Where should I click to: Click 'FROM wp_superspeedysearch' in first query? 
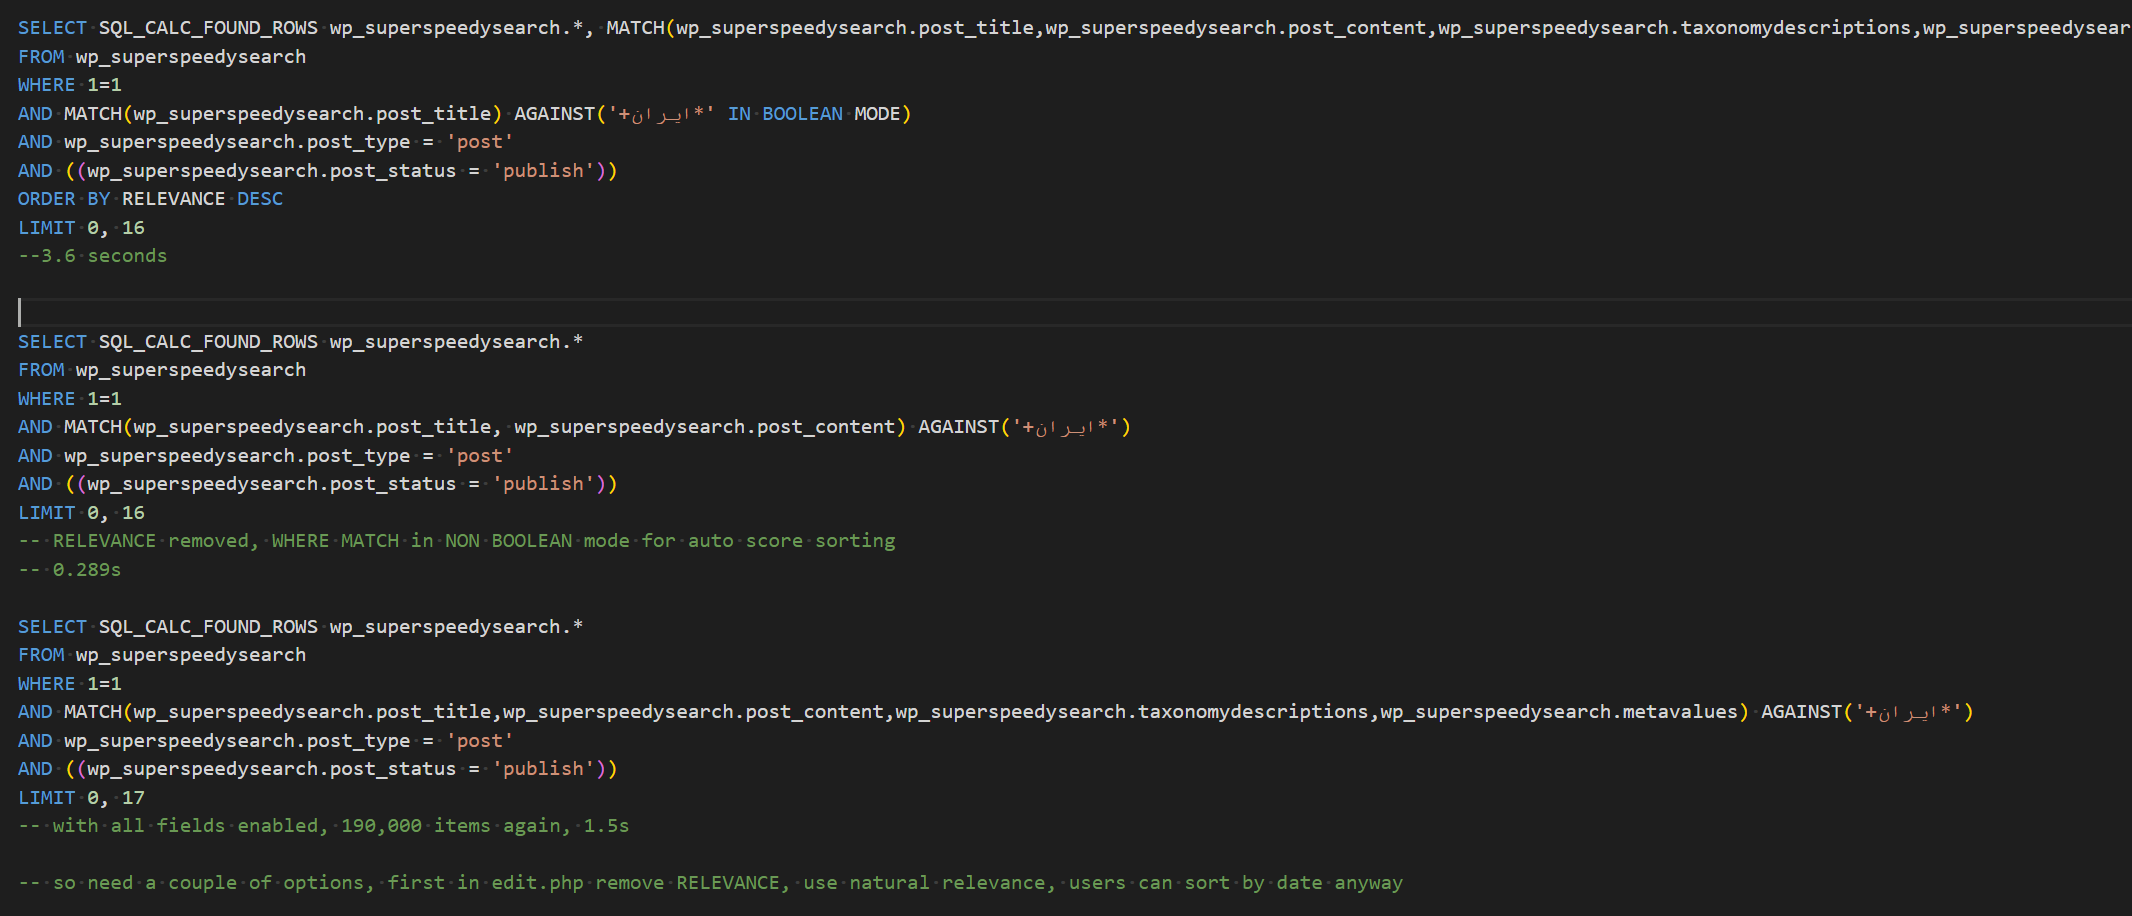click(x=162, y=57)
